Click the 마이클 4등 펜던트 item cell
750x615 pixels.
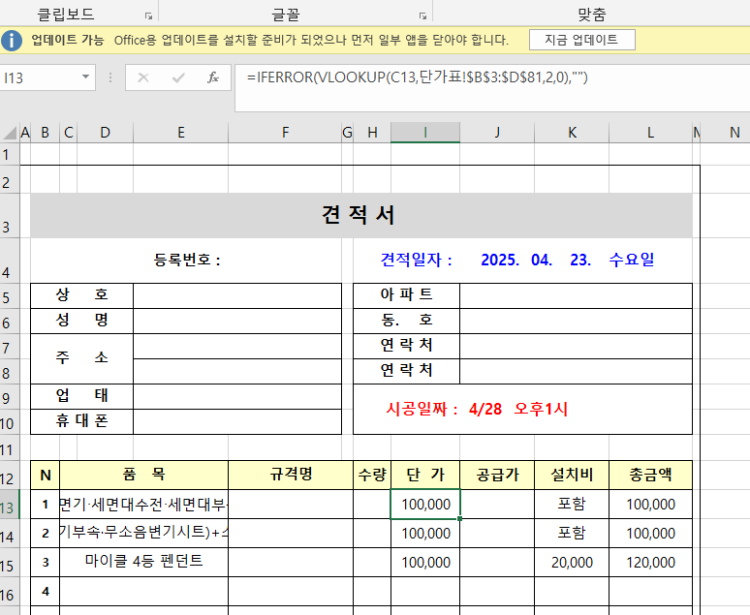[143, 562]
